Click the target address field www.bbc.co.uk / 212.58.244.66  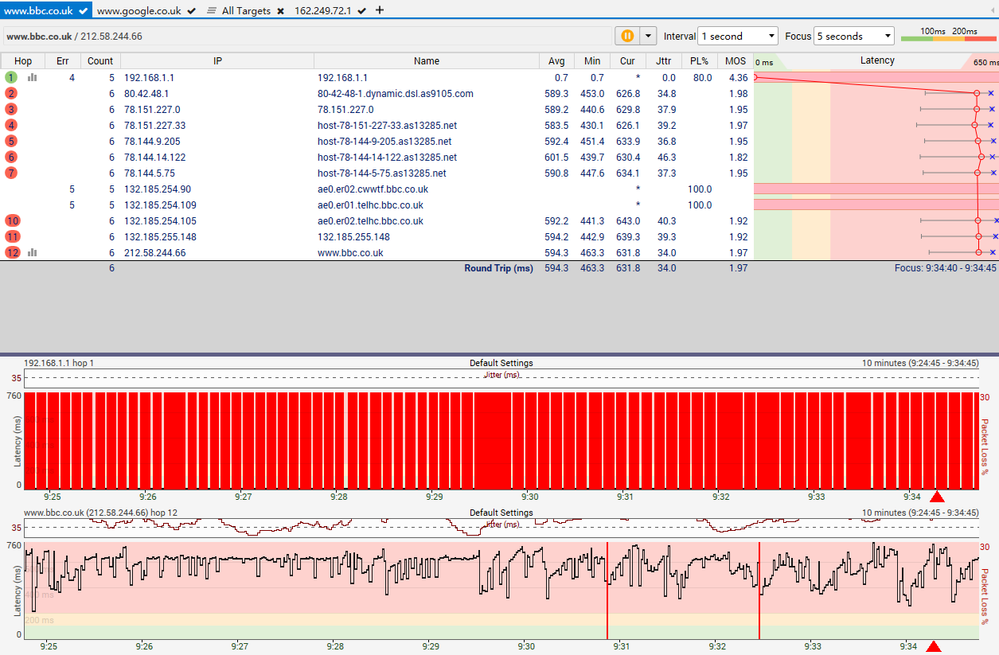point(306,36)
